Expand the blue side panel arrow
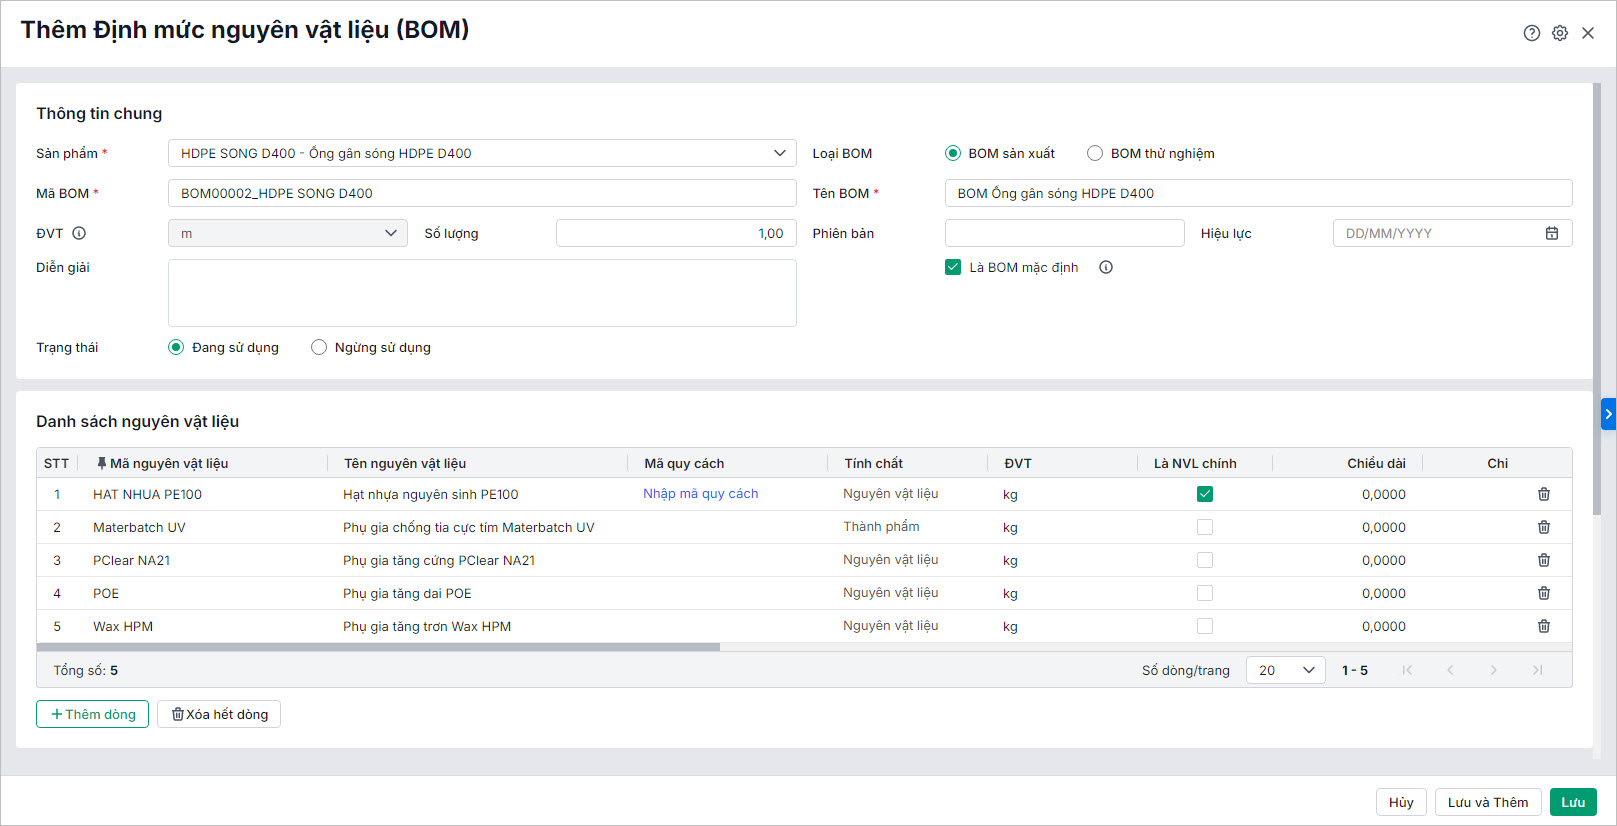Image resolution: width=1617 pixels, height=826 pixels. tap(1608, 414)
